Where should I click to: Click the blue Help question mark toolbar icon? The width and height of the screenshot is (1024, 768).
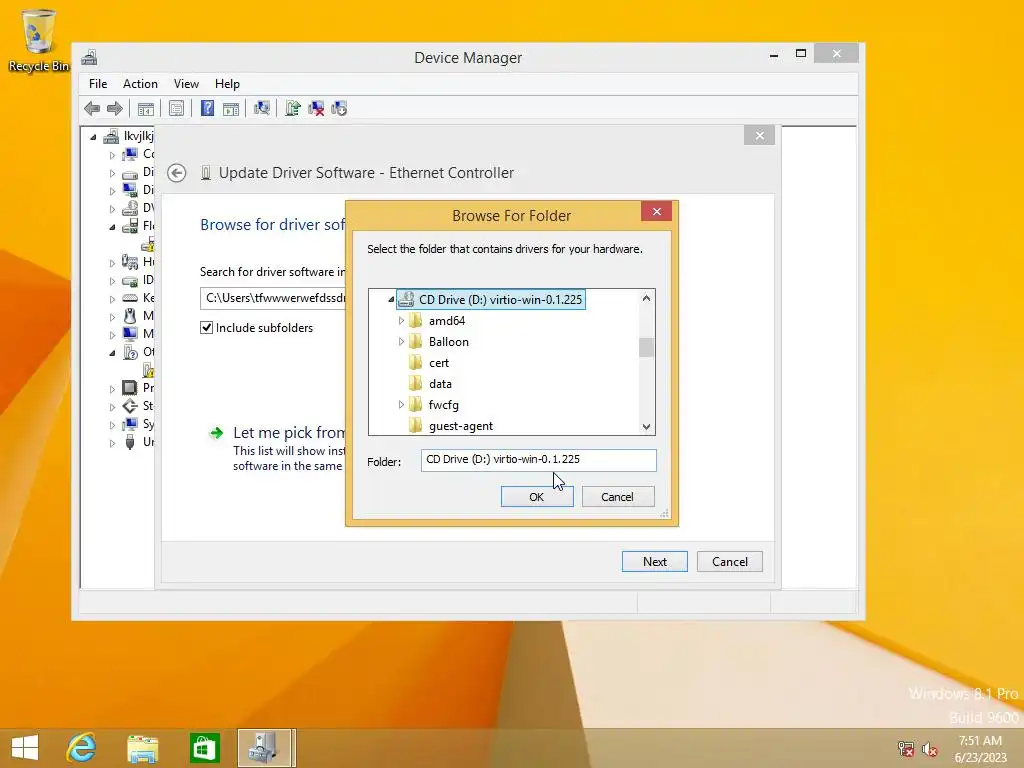tap(207, 108)
